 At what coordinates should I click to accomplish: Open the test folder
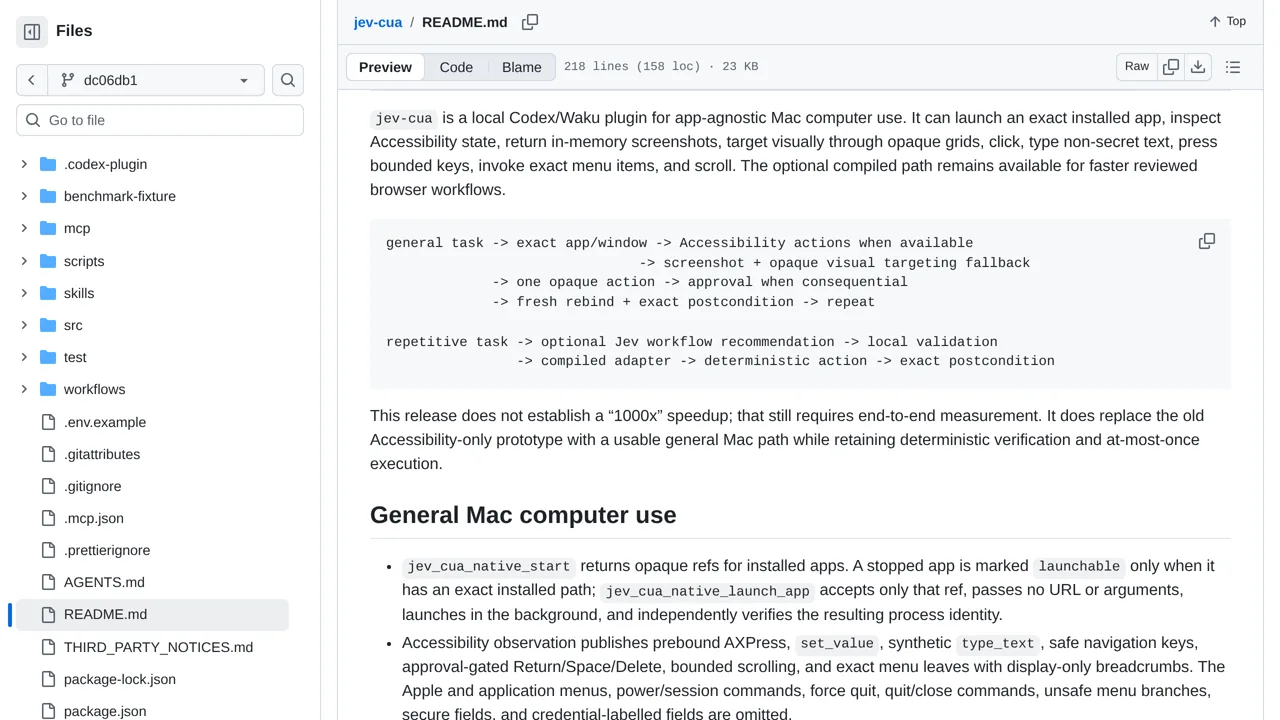coord(75,357)
